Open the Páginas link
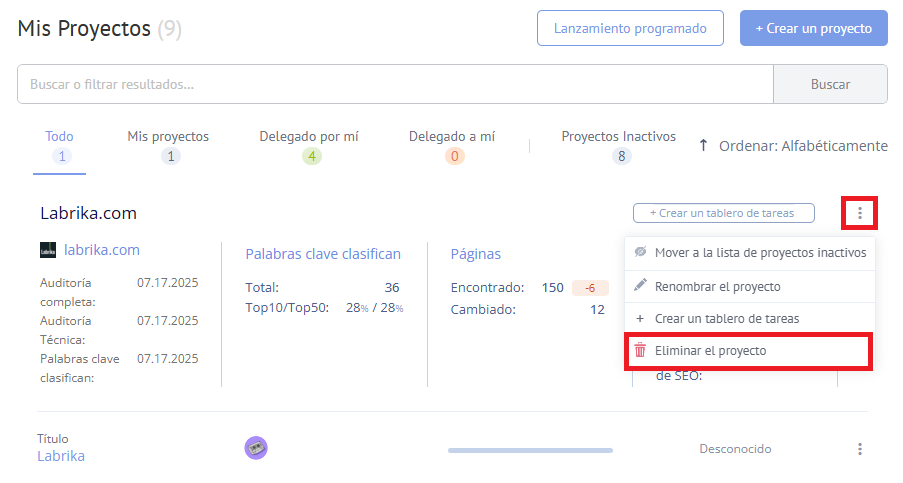The image size is (903, 483). point(476,254)
